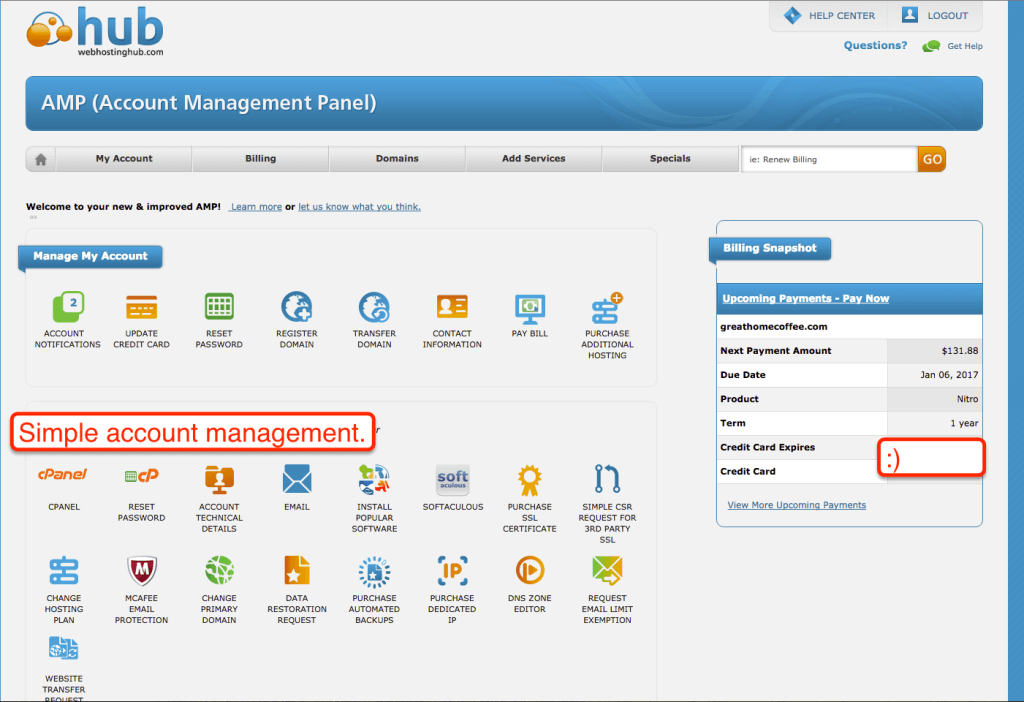The height and width of the screenshot is (702, 1024).
Task: Click the Billing Snapshot heading
Action: pos(770,248)
